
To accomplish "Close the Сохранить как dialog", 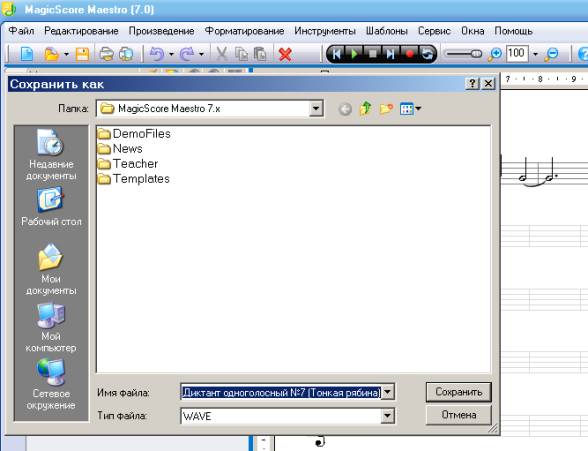I will tap(488, 83).
